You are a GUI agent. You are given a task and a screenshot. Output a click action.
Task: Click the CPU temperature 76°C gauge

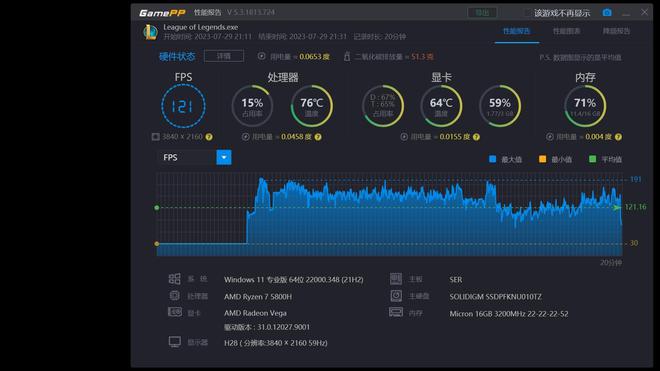(x=311, y=106)
